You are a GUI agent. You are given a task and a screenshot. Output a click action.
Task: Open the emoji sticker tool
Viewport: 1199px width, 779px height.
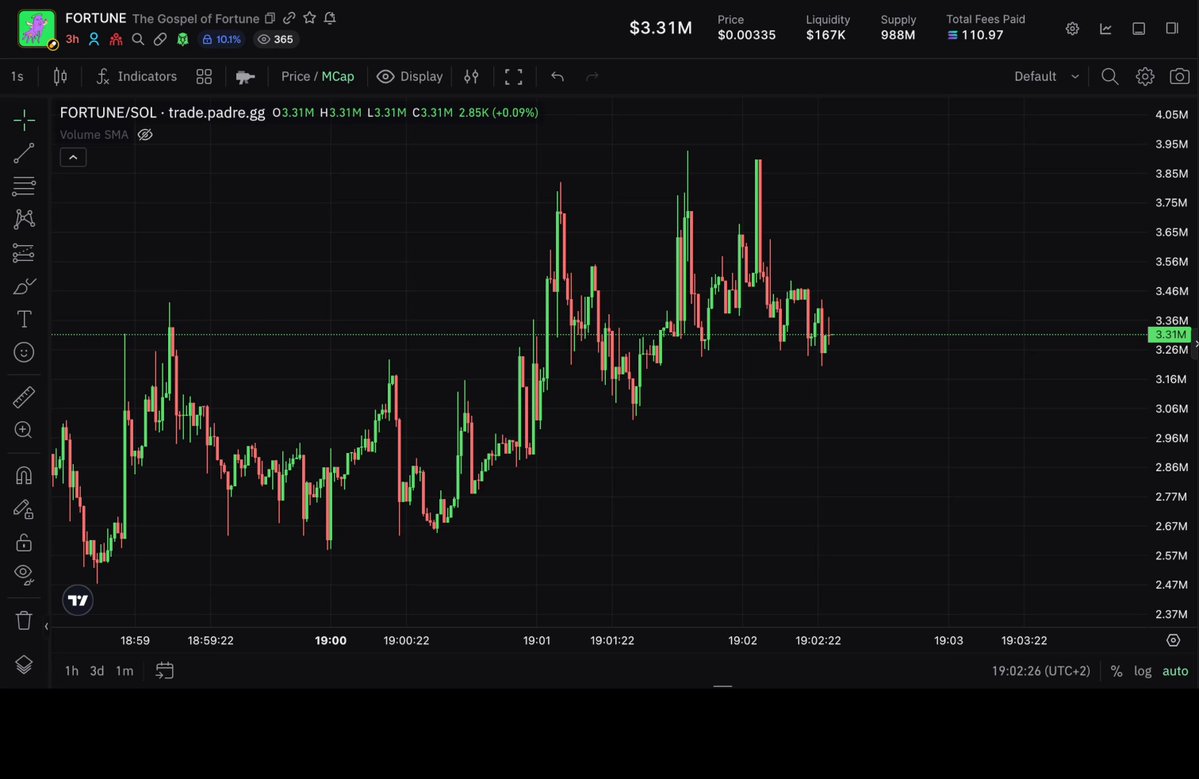click(24, 352)
